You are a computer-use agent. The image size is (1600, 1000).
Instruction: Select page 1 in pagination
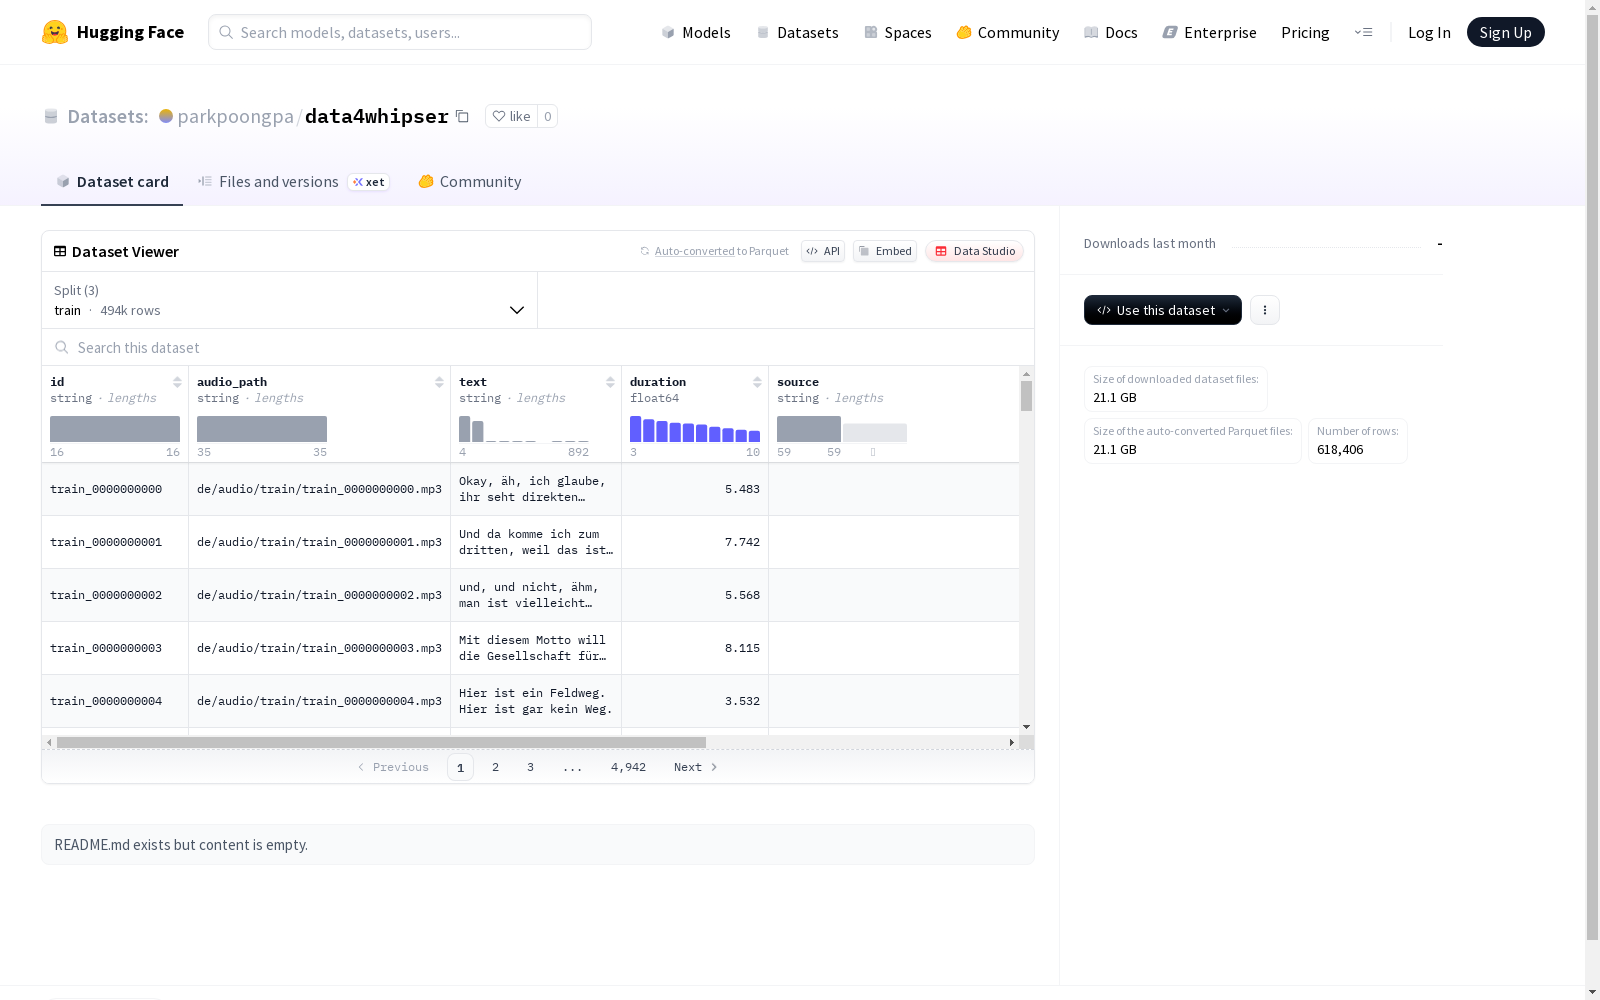pyautogui.click(x=460, y=767)
